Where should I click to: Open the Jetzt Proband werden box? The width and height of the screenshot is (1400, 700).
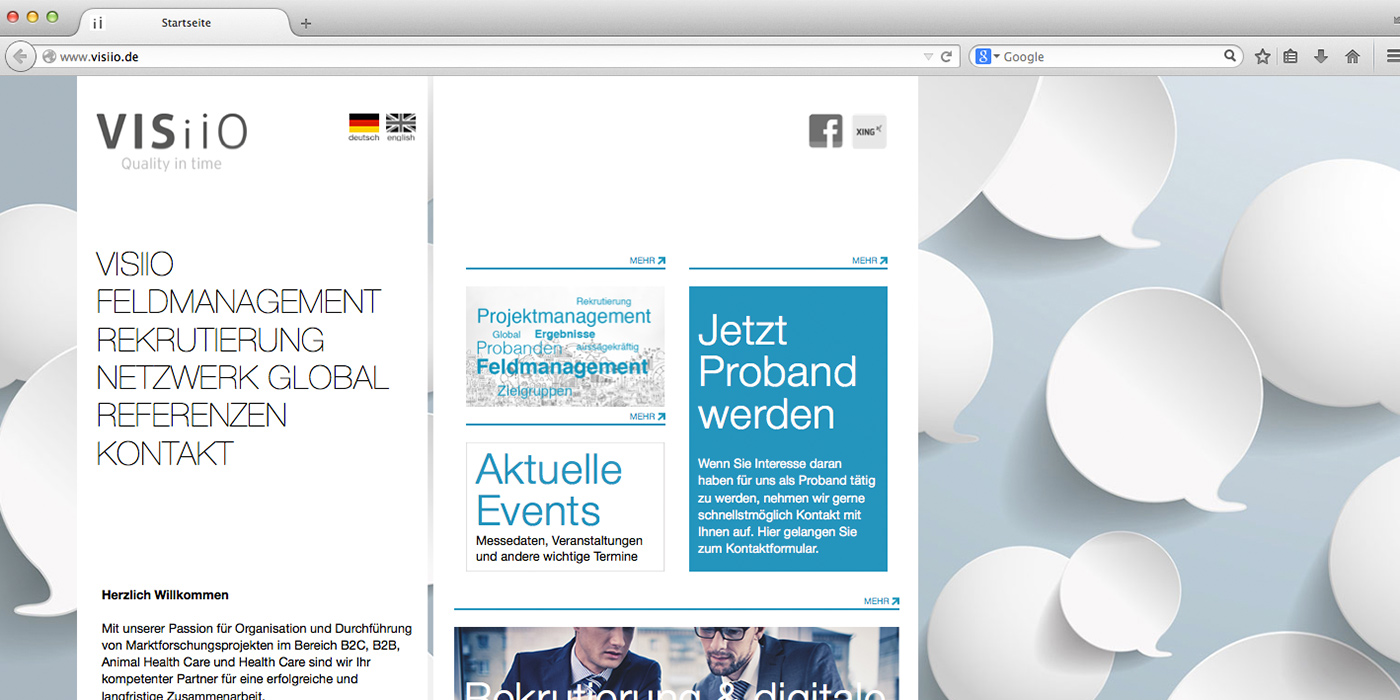(788, 429)
